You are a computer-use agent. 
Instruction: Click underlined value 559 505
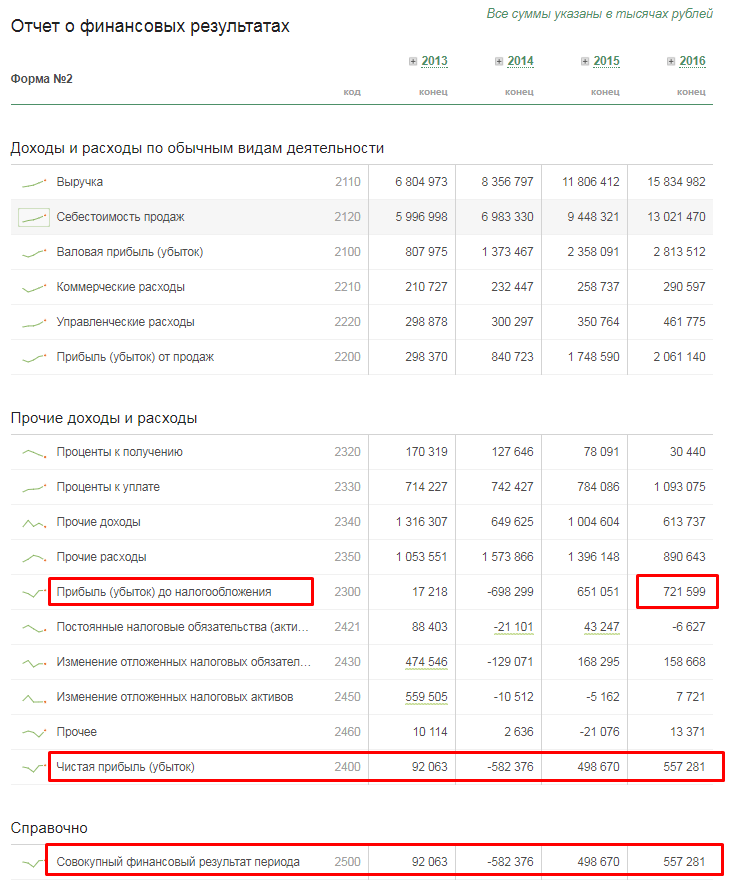[427, 697]
